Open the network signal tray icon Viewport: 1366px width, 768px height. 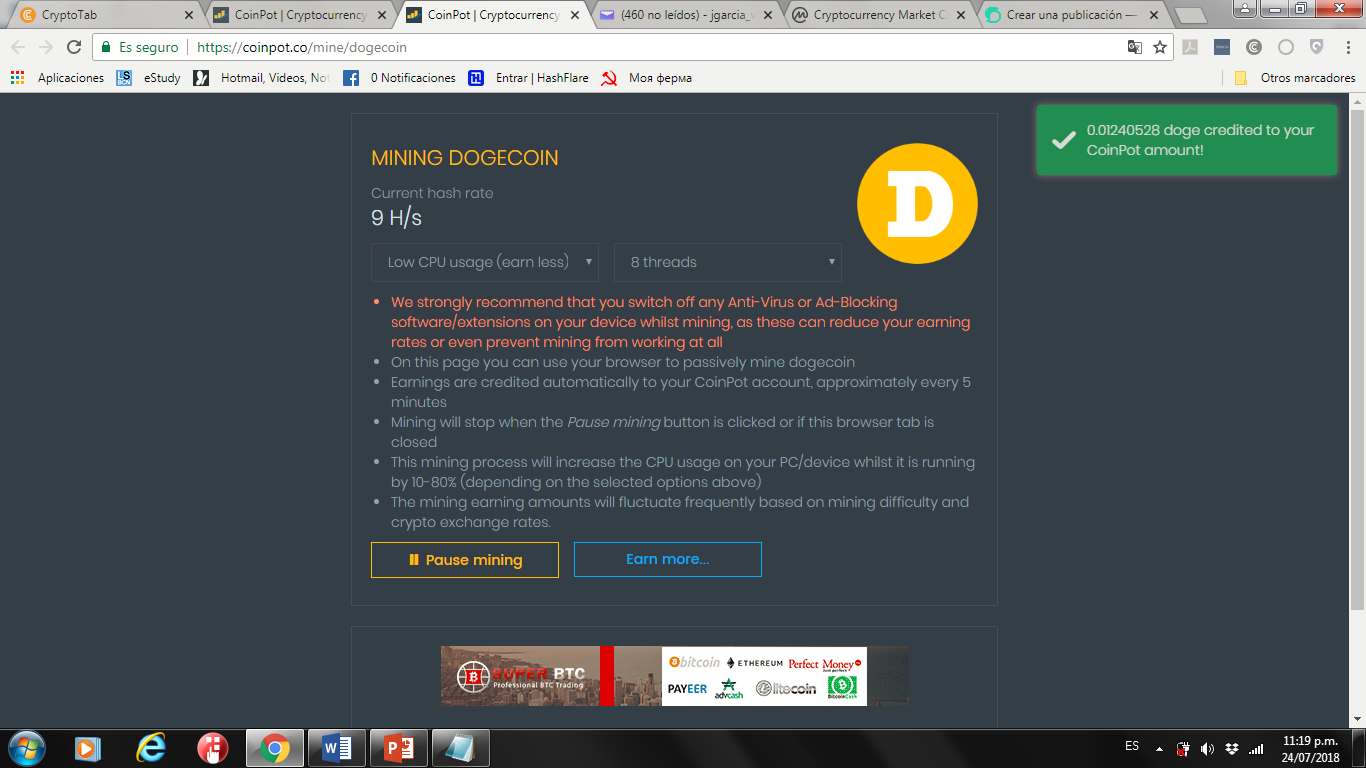pyautogui.click(x=1256, y=748)
